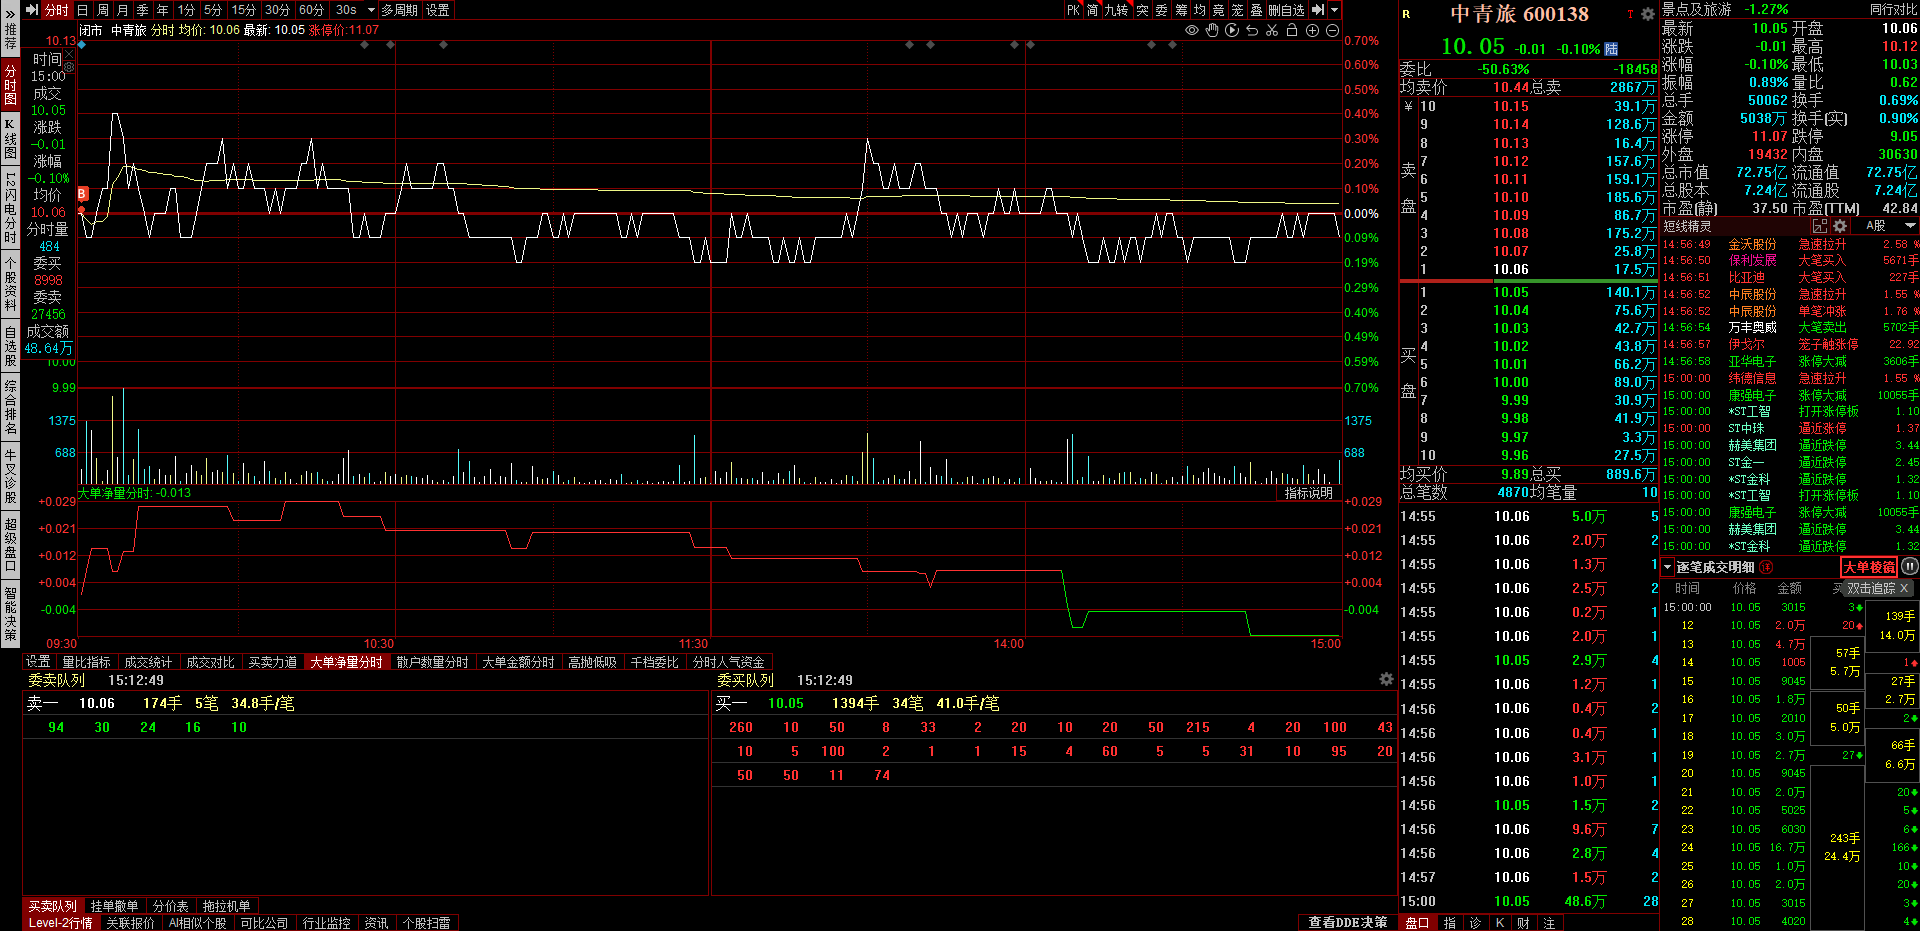Click the 景点及旅游 sector name
The height and width of the screenshot is (931, 1920).
coord(1696,9)
